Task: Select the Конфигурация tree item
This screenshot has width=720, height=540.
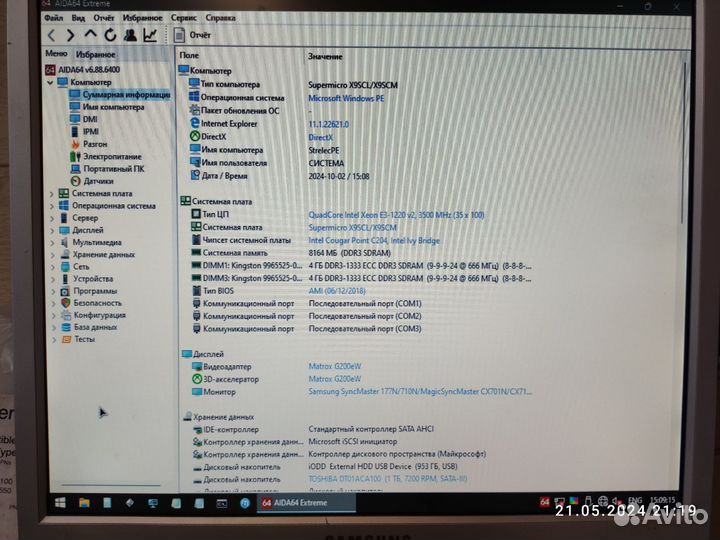Action: (x=94, y=315)
